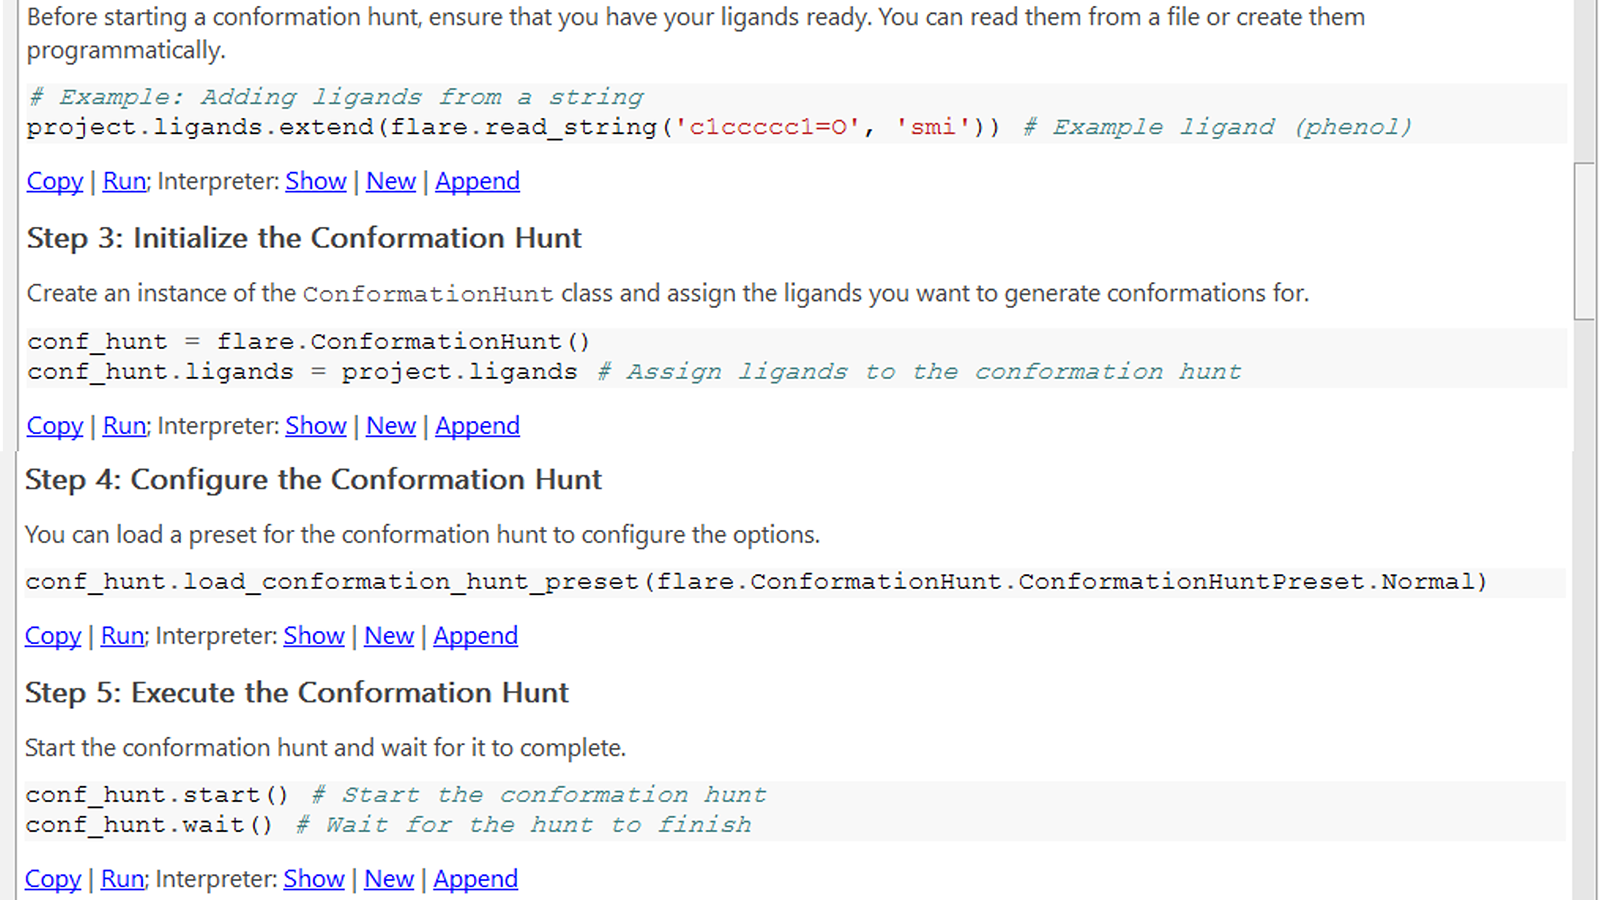Append the phenol ligand example to interpreter

pyautogui.click(x=477, y=181)
